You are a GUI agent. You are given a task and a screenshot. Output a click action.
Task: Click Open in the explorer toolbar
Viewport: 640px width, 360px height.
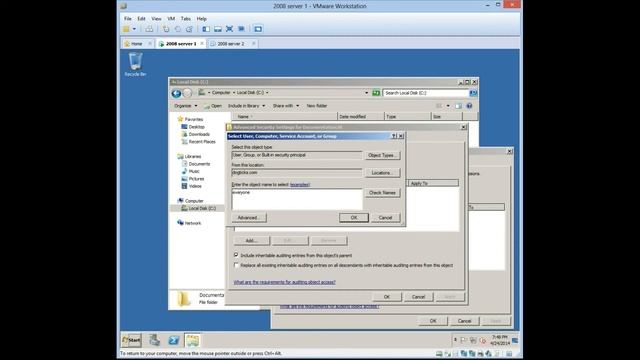pyautogui.click(x=213, y=106)
